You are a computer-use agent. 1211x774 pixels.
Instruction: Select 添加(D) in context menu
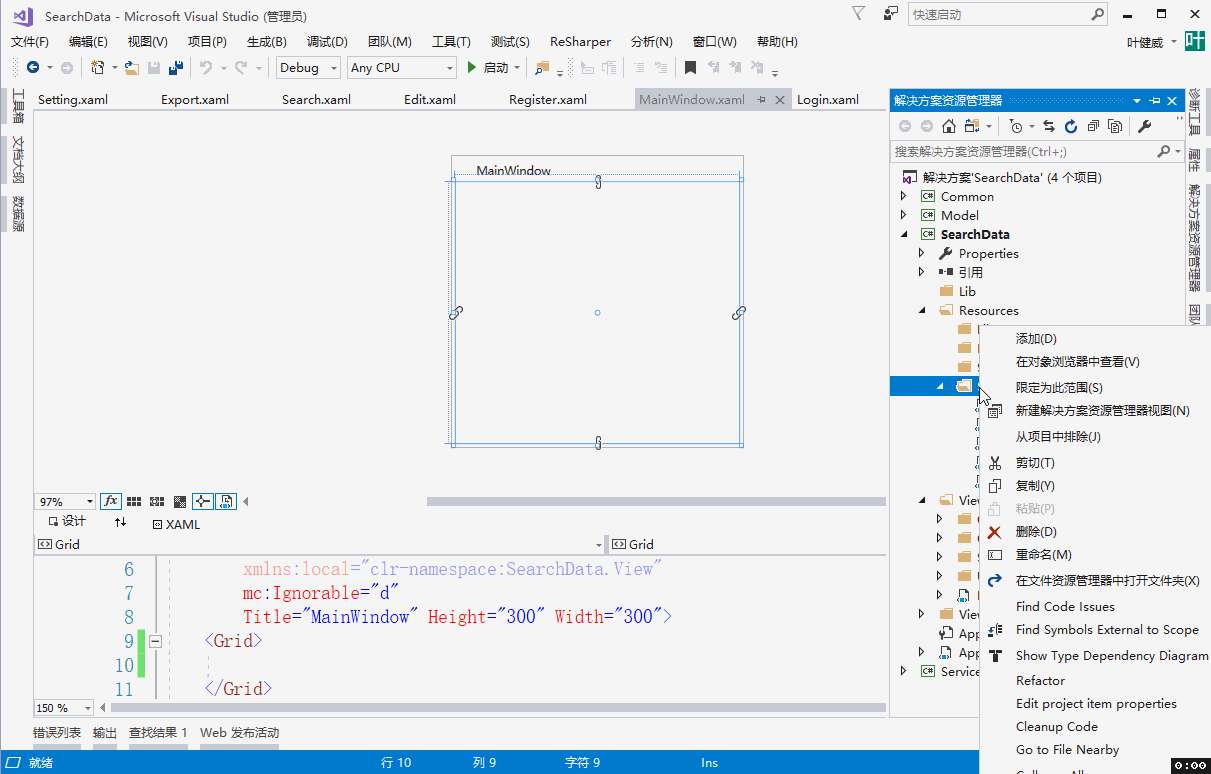[x=1036, y=339]
